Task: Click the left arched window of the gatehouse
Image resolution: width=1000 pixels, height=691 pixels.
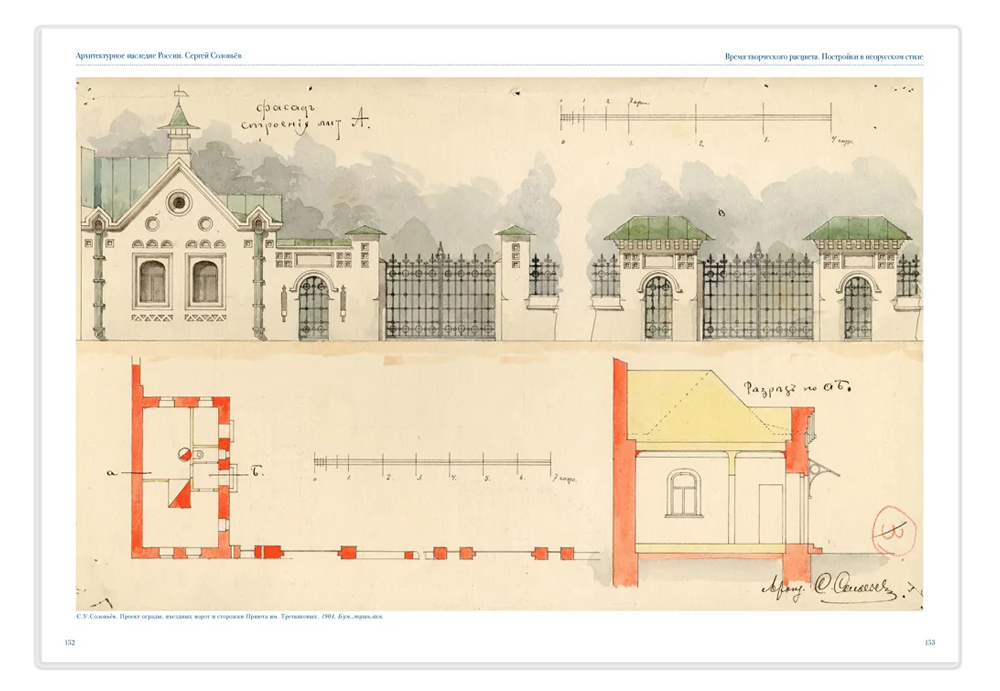Action: (152, 281)
